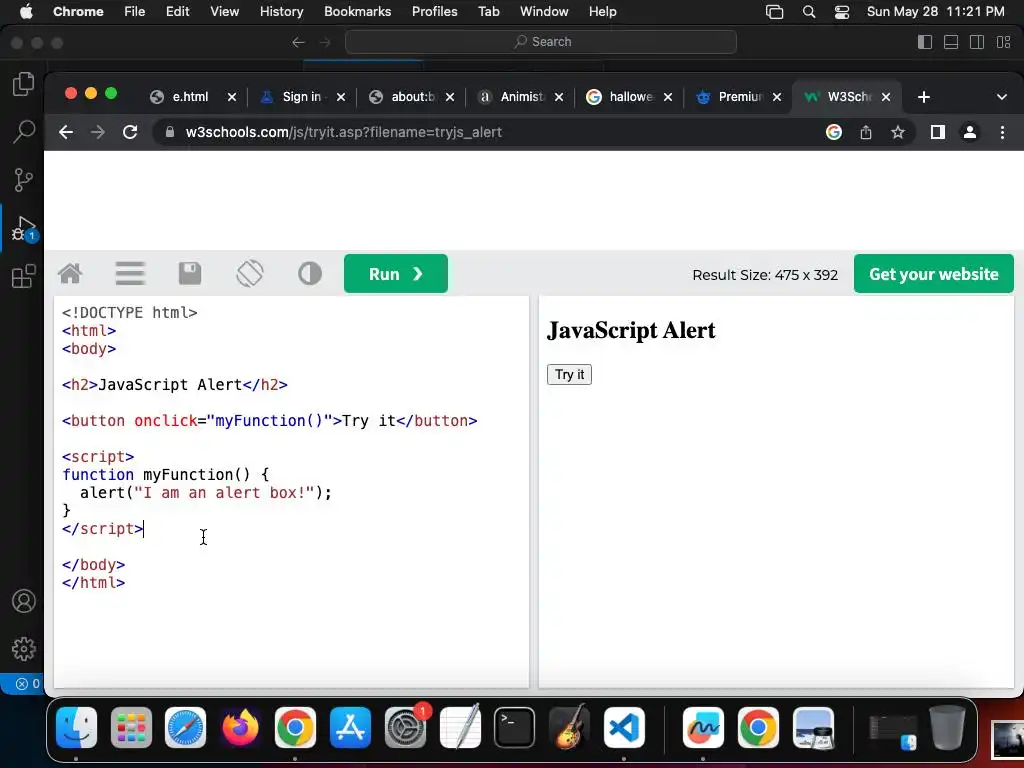Reload the page with refresh icon

click(130, 132)
